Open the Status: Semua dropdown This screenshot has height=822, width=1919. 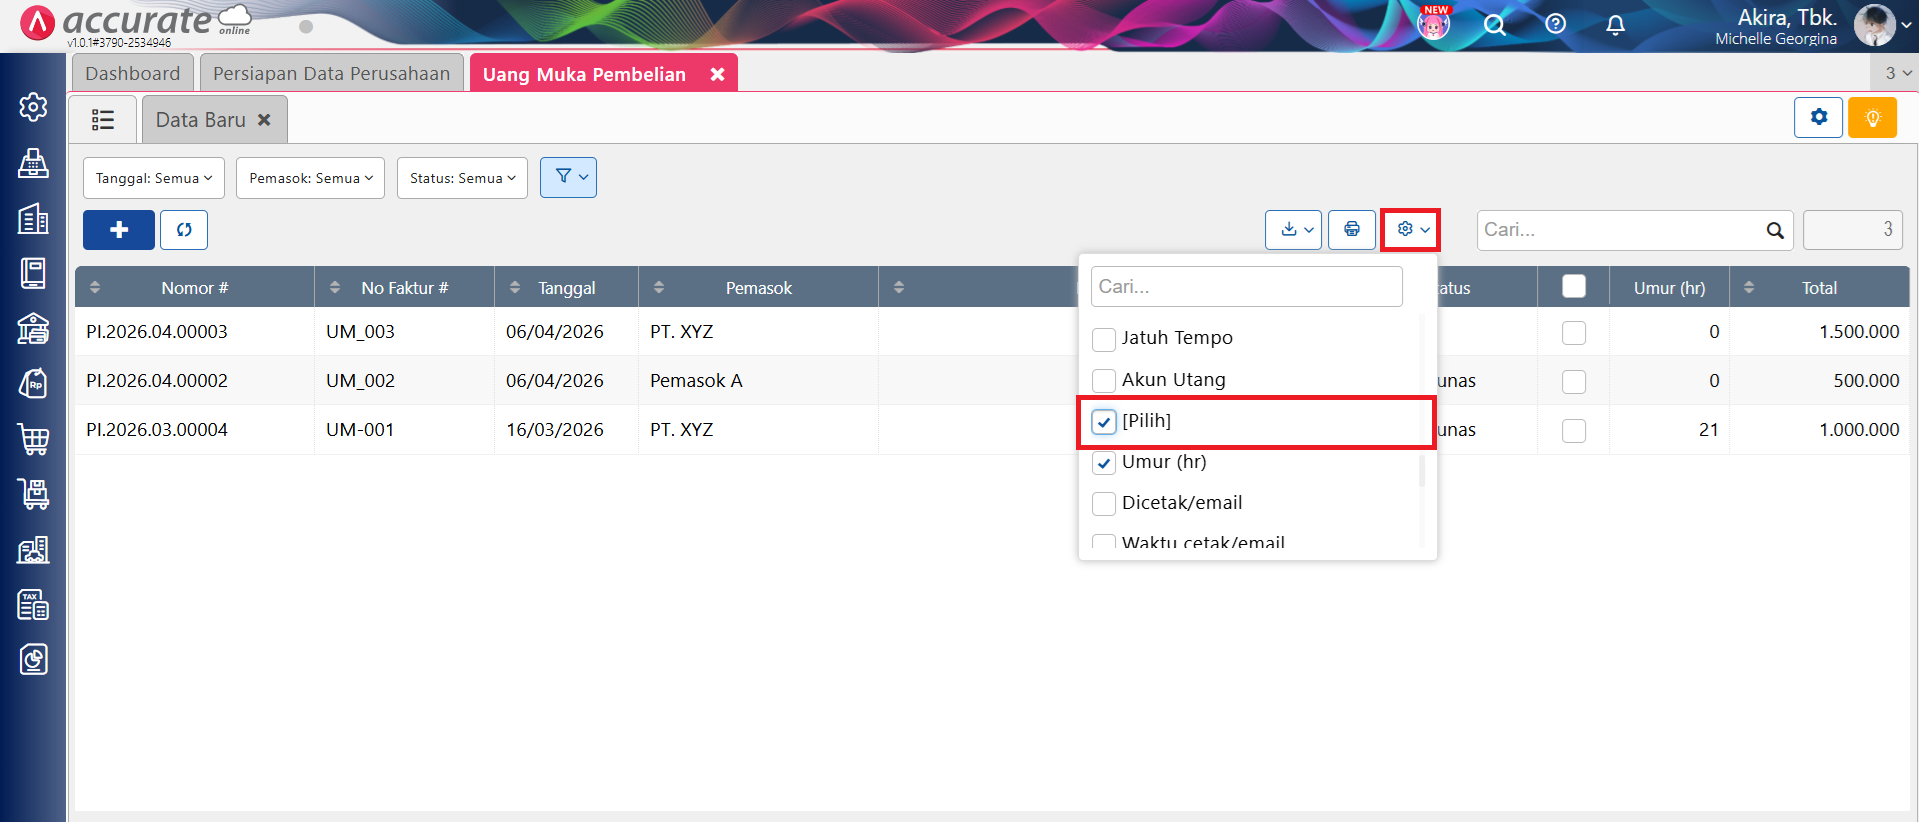click(462, 178)
